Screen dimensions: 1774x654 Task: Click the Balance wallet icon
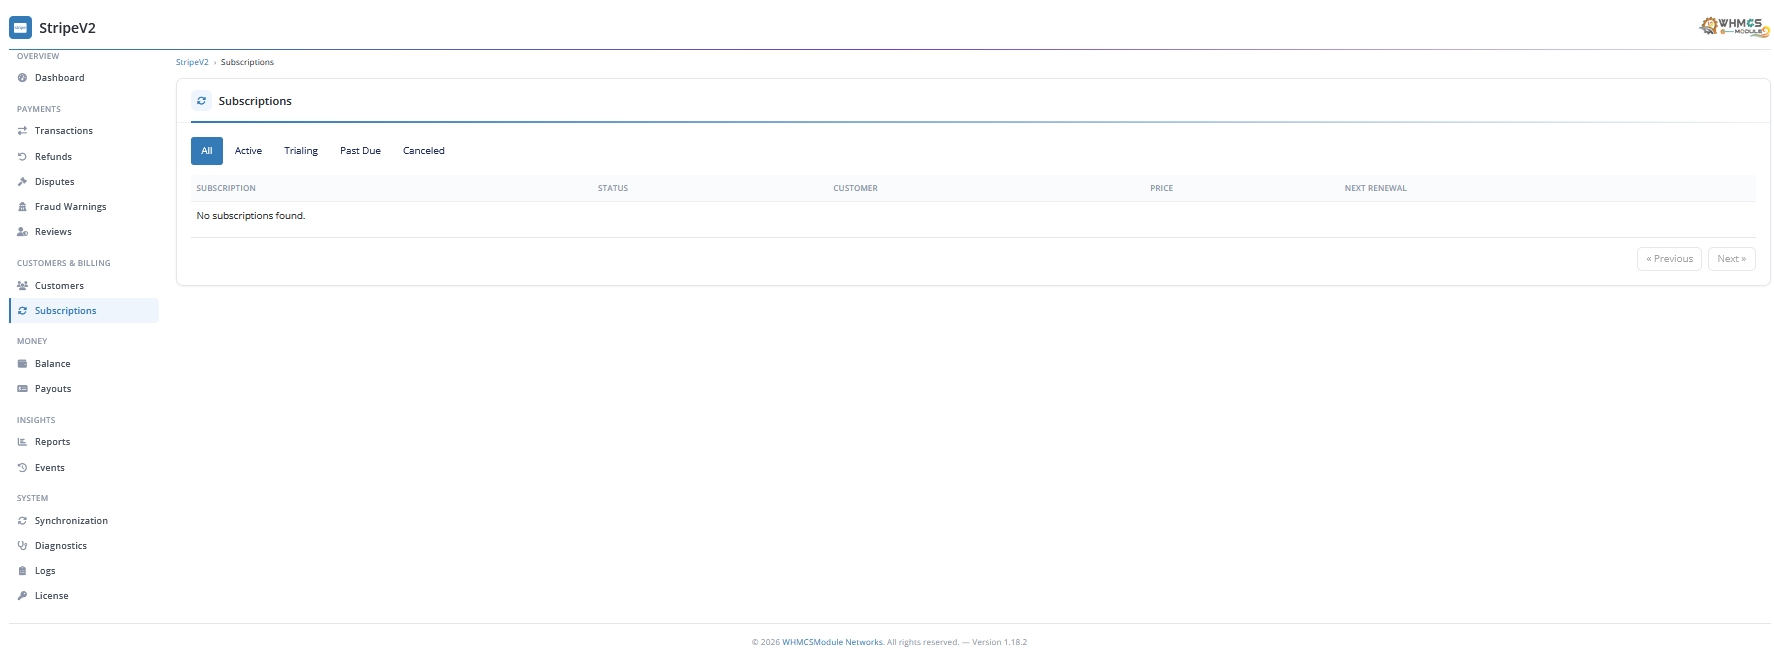click(22, 364)
